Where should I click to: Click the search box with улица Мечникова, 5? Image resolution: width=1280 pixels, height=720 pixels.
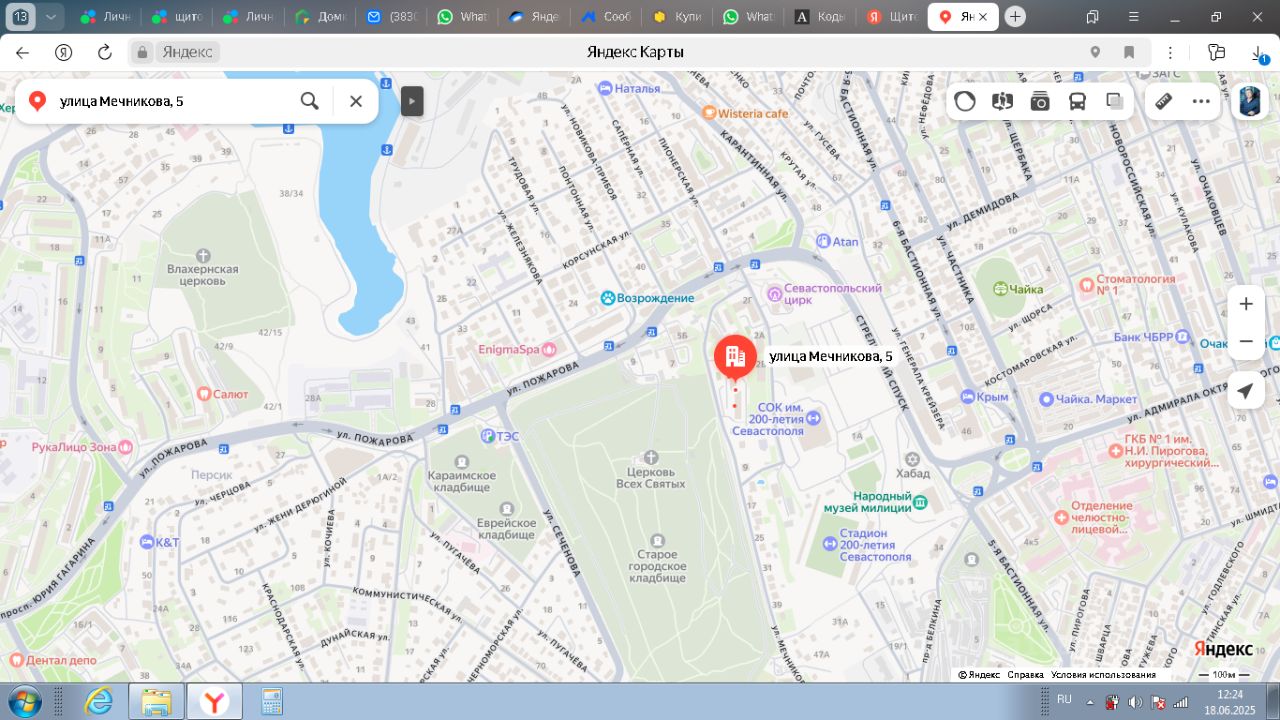pyautogui.click(x=170, y=101)
